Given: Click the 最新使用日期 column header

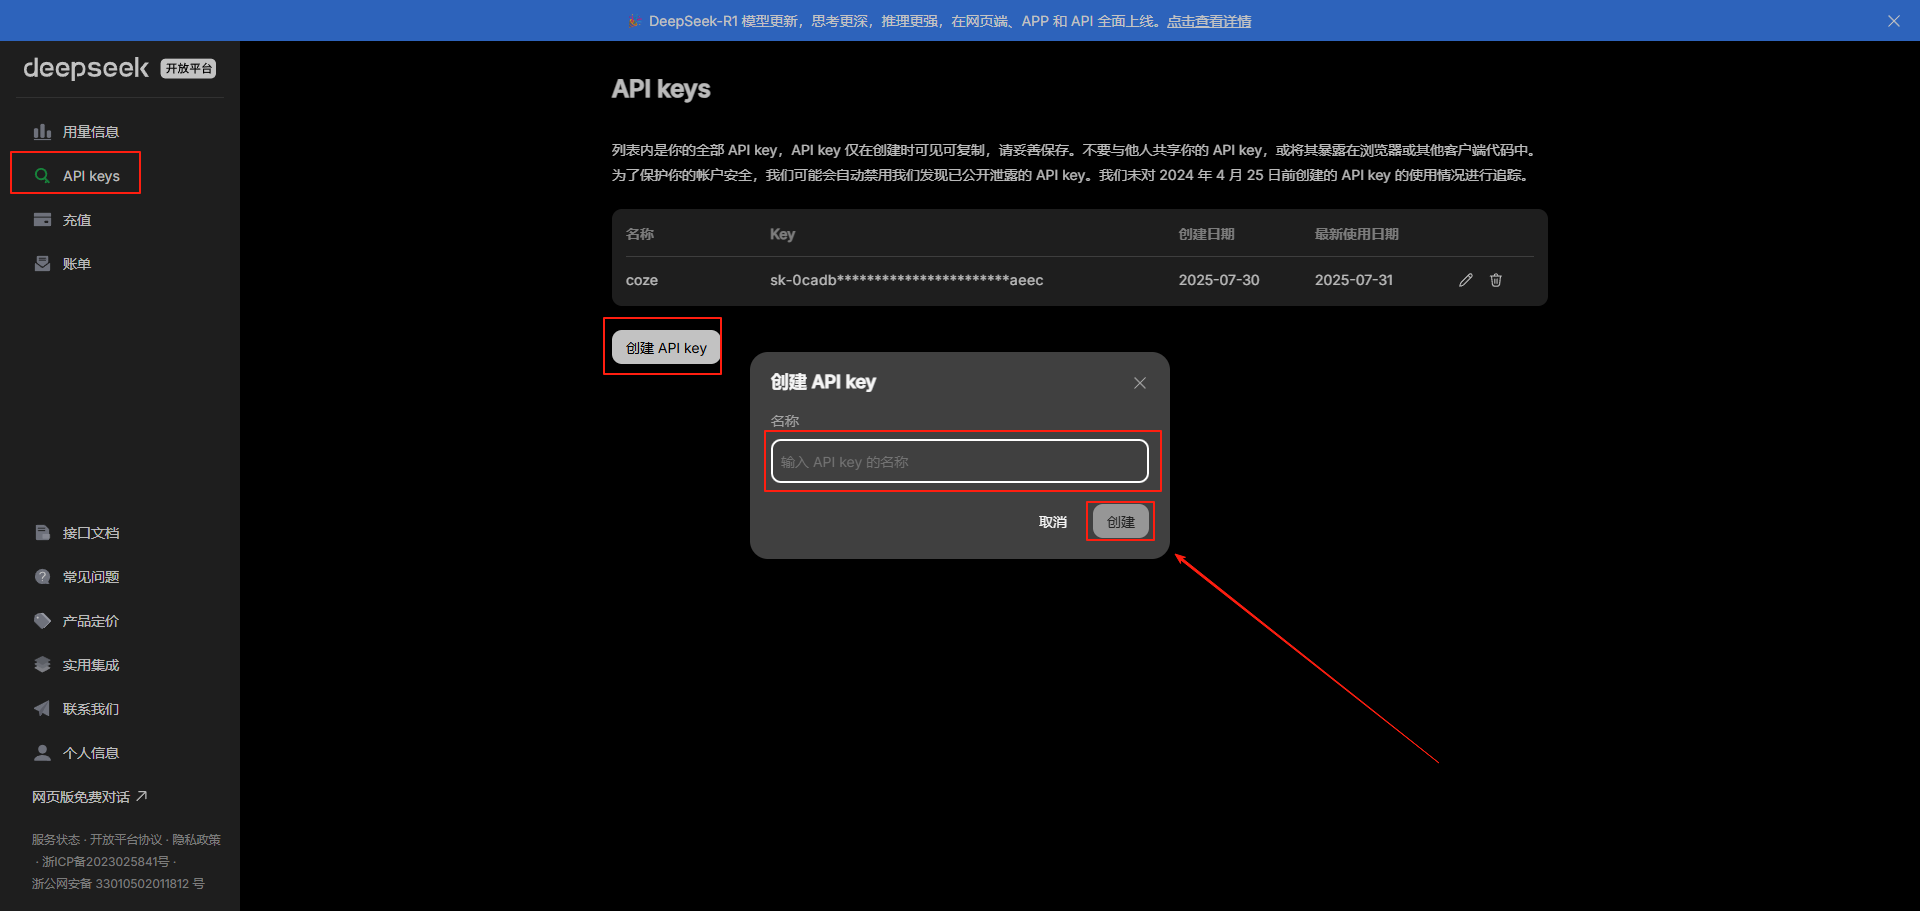Looking at the screenshot, I should 1357,234.
